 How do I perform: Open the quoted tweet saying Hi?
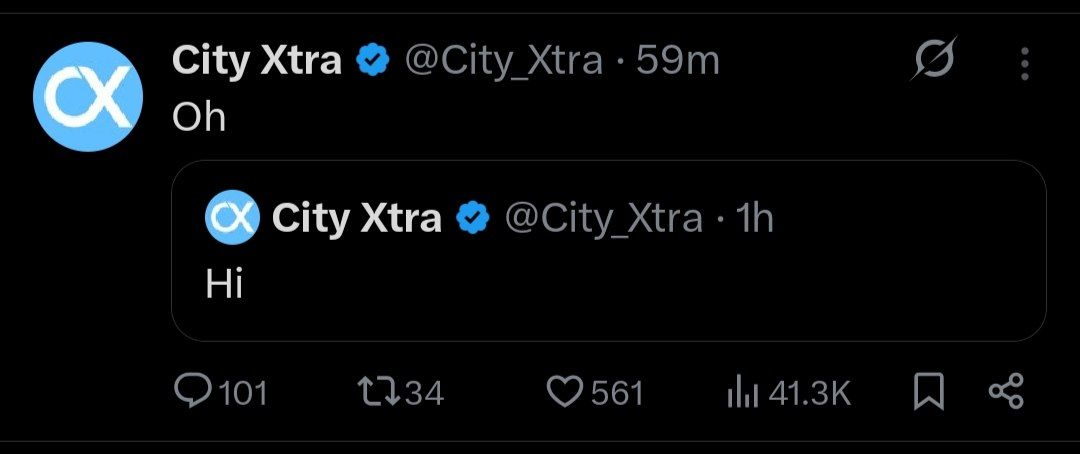pyautogui.click(x=608, y=285)
